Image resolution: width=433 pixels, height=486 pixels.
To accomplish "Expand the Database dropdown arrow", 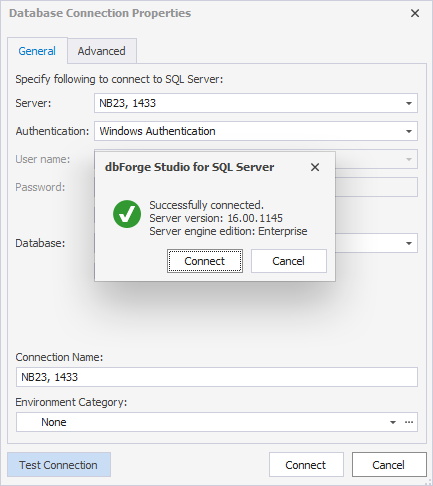I will [409, 243].
